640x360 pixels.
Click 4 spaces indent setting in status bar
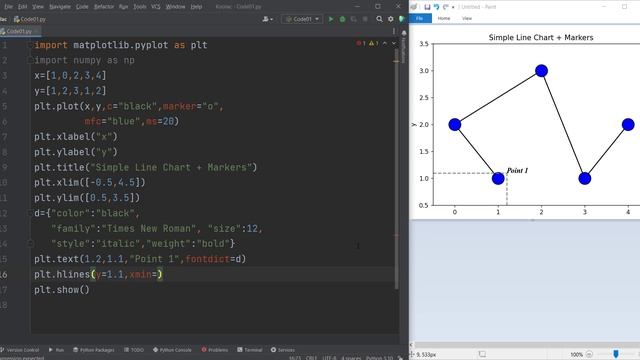[351, 358]
